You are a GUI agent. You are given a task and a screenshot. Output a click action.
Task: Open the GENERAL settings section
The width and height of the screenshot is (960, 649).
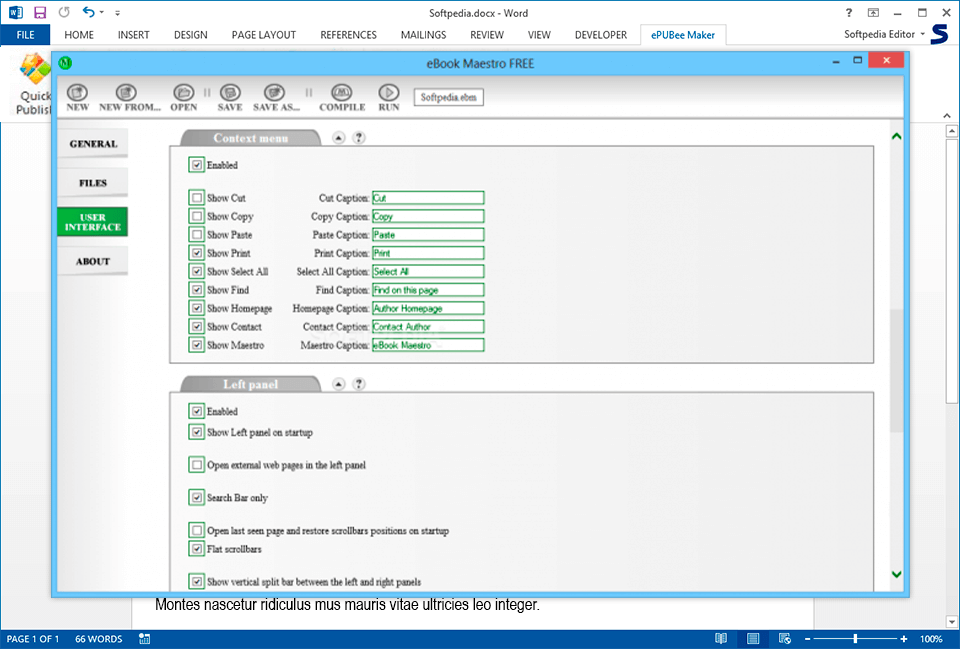pos(93,144)
